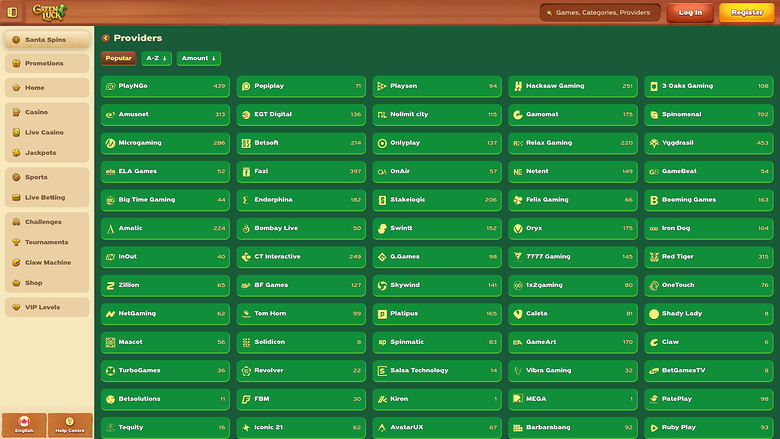Image resolution: width=780 pixels, height=439 pixels.
Task: Click the back arrow beside Providers
Action: 105,38
